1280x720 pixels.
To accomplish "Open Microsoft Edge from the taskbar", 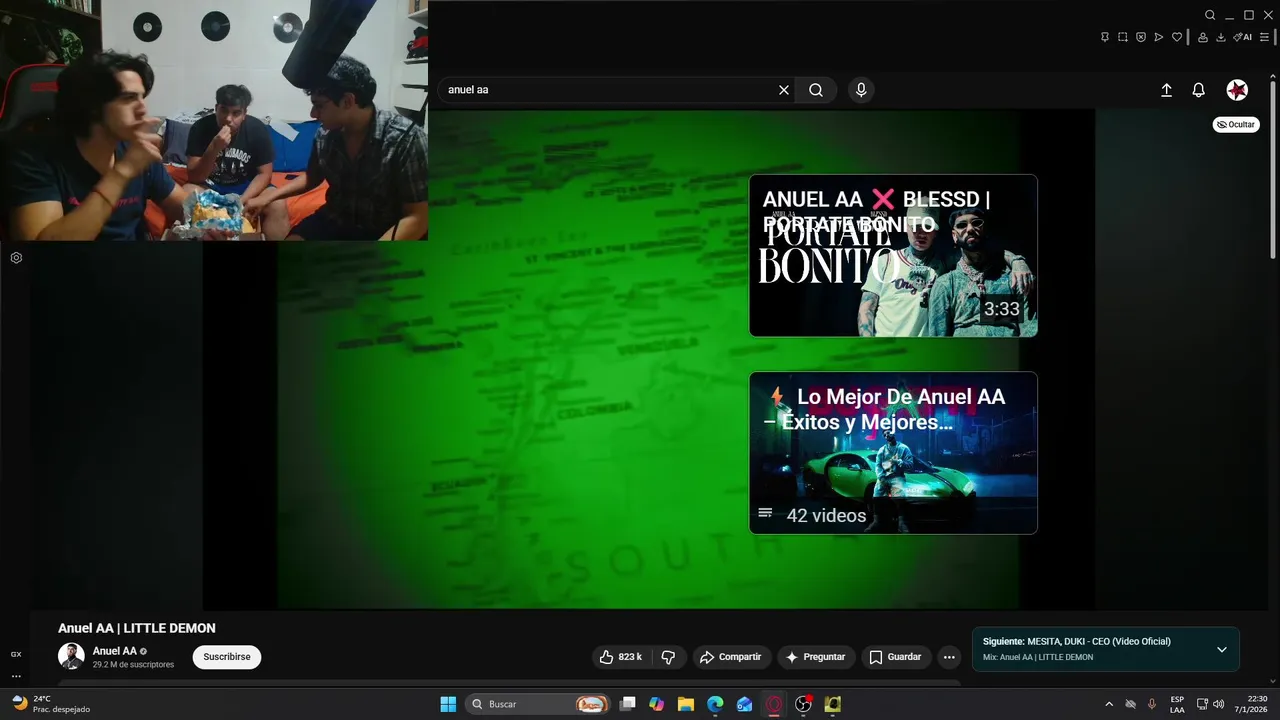I will 715,704.
